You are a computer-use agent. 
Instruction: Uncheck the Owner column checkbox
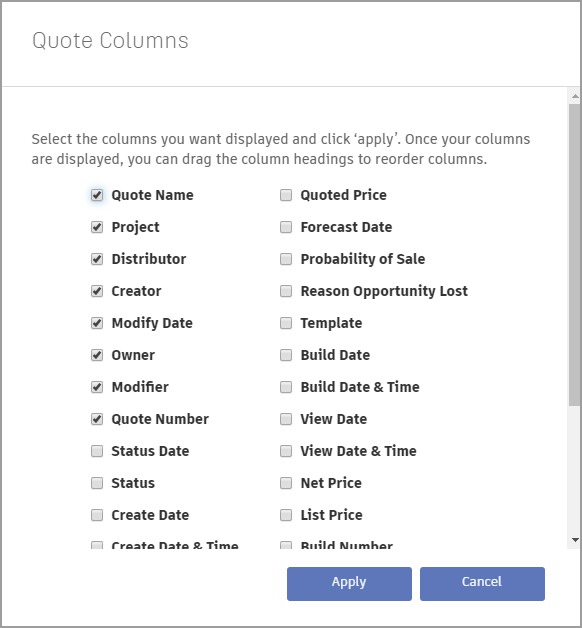97,355
